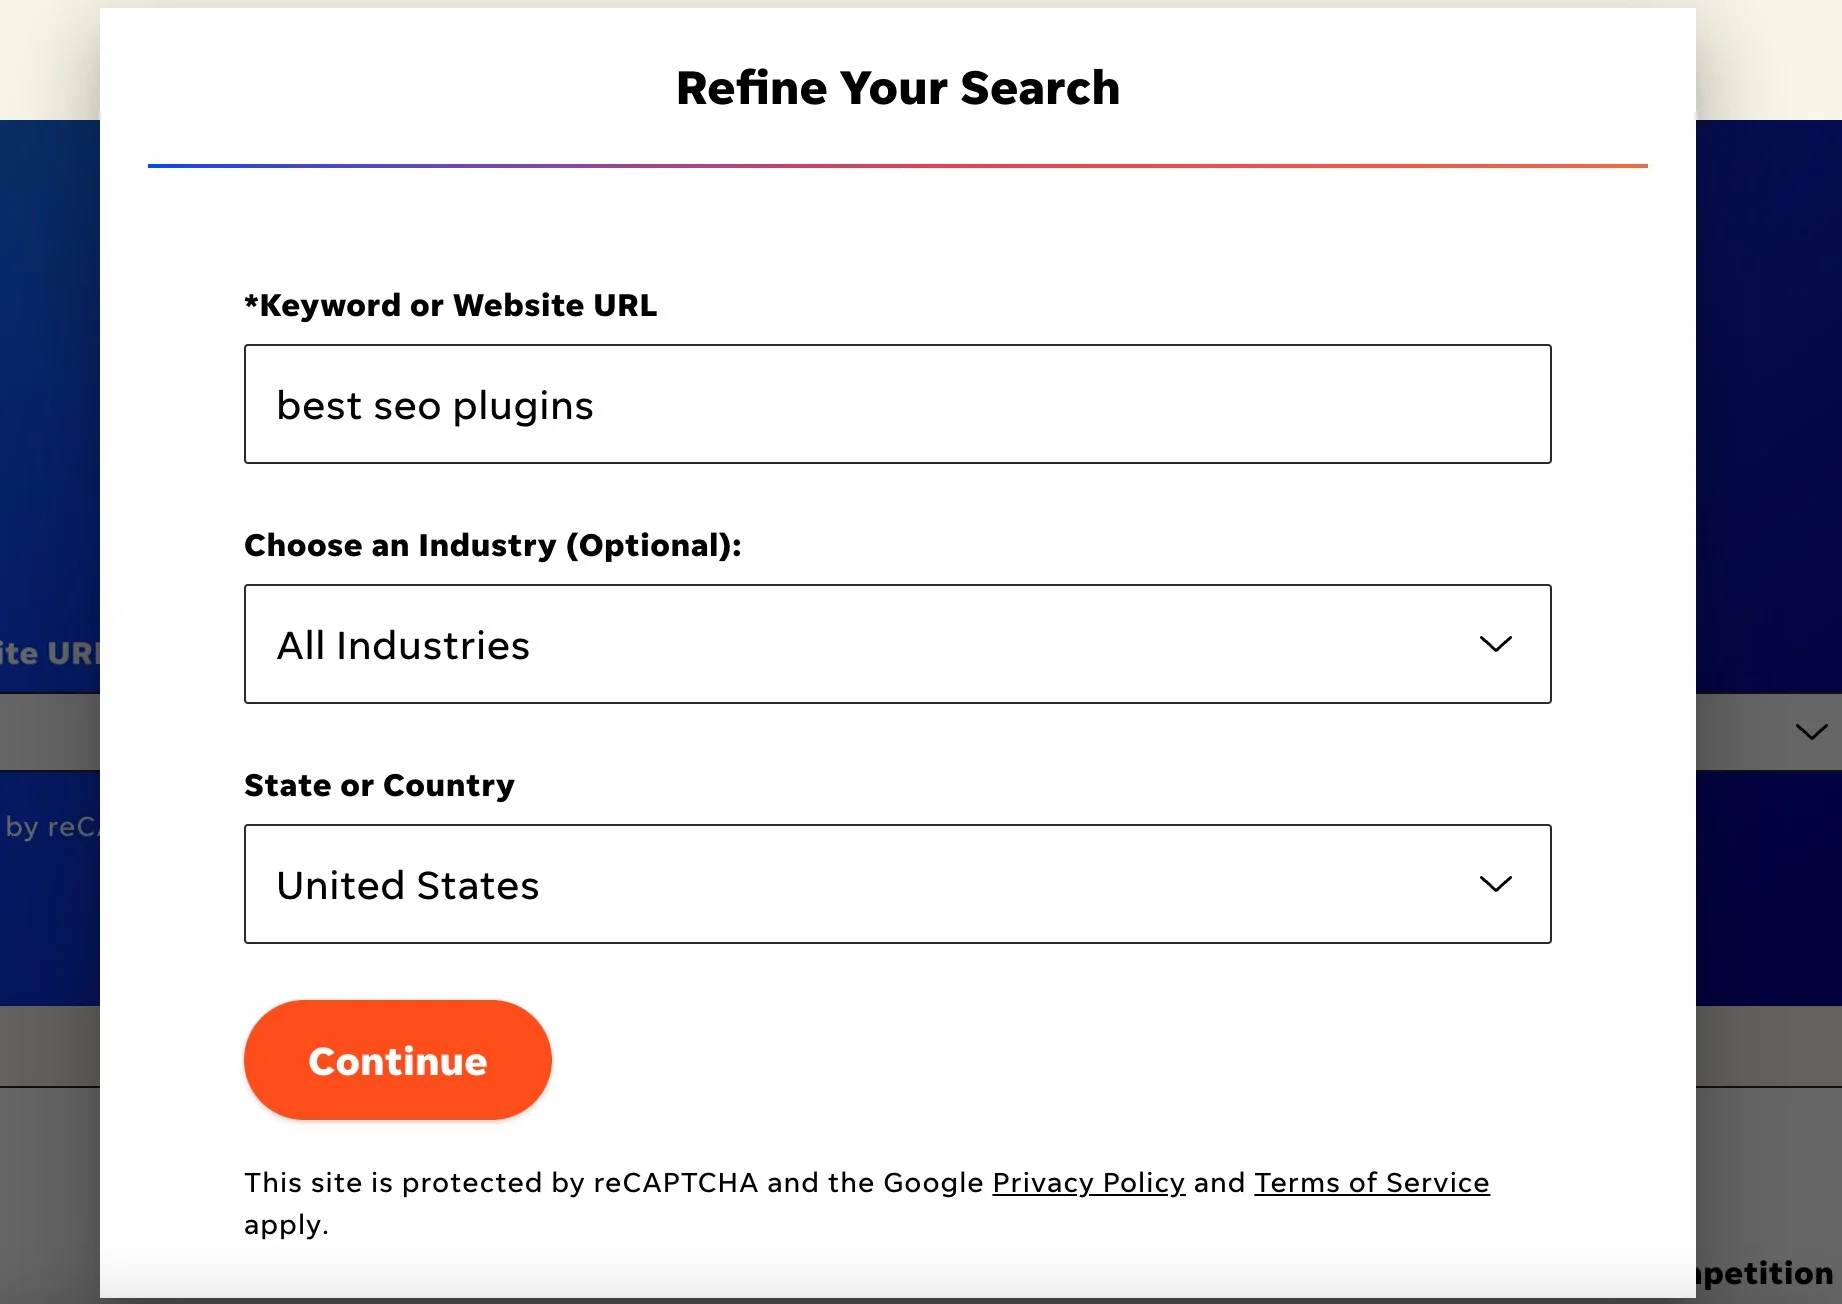Click the "best seo plugins" text in the field
1842x1304 pixels.
pyautogui.click(x=435, y=406)
